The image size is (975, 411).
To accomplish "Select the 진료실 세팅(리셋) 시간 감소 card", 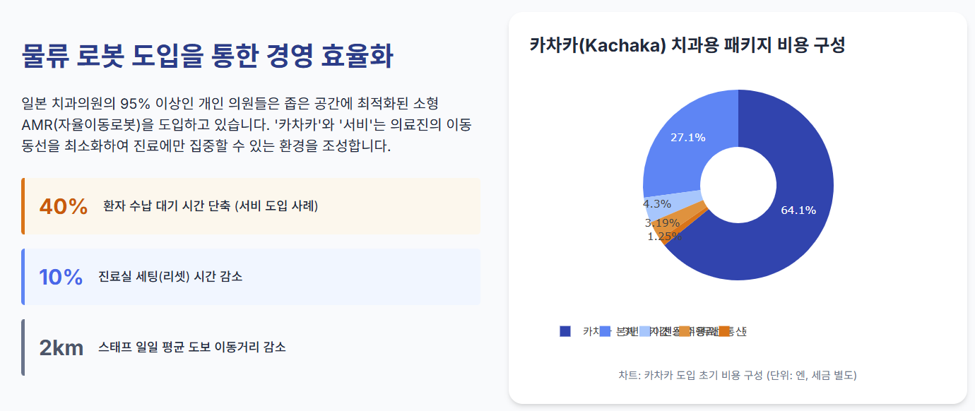I will [x=251, y=277].
